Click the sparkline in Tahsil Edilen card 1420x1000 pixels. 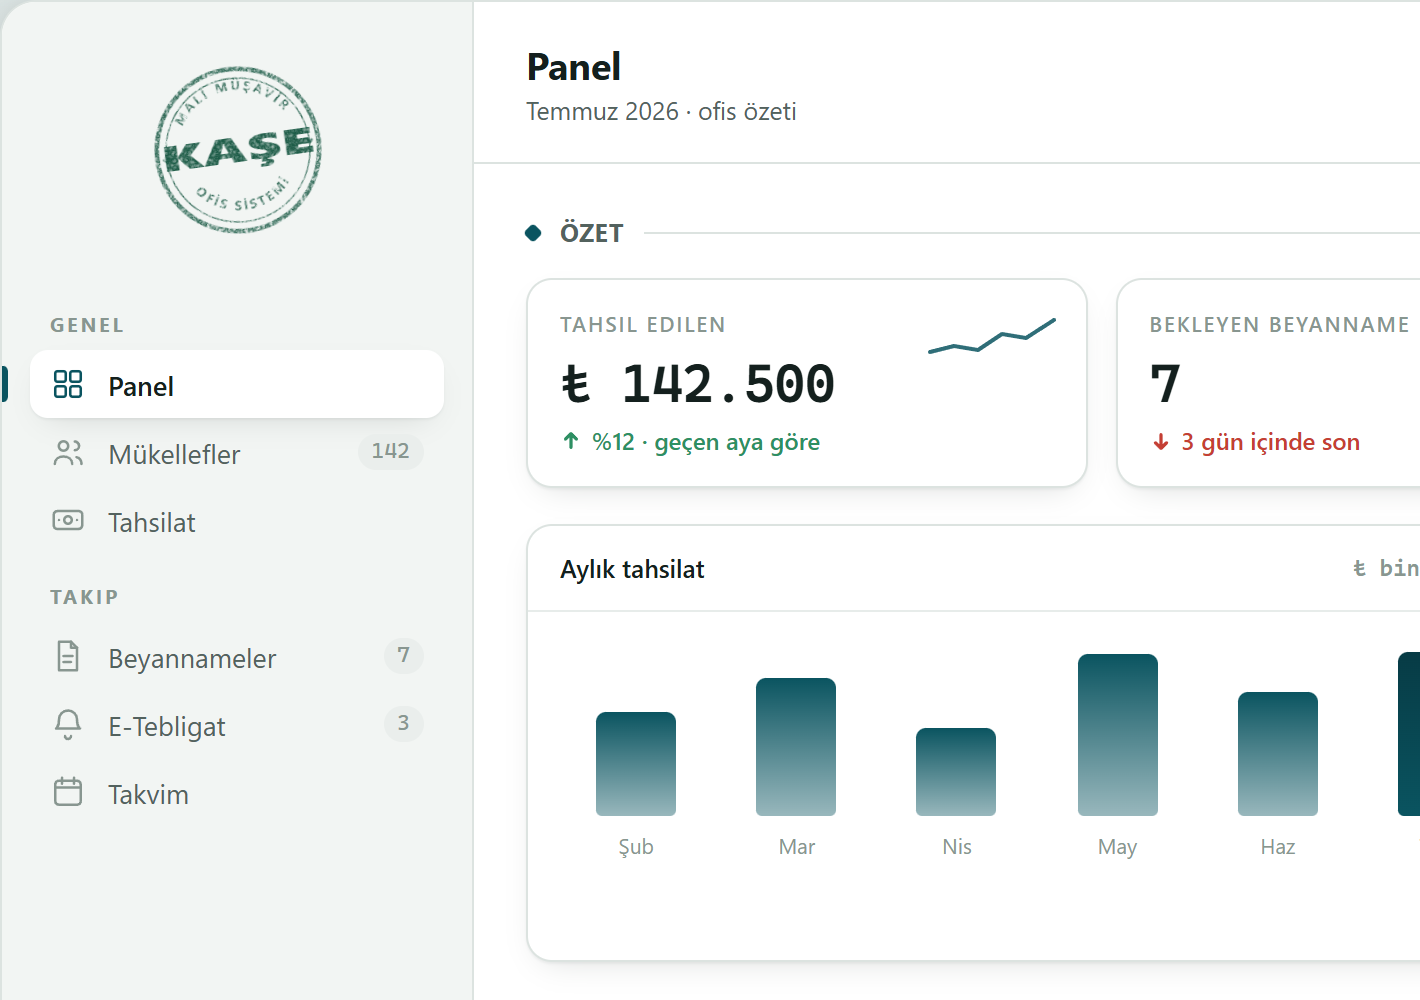pos(992,336)
